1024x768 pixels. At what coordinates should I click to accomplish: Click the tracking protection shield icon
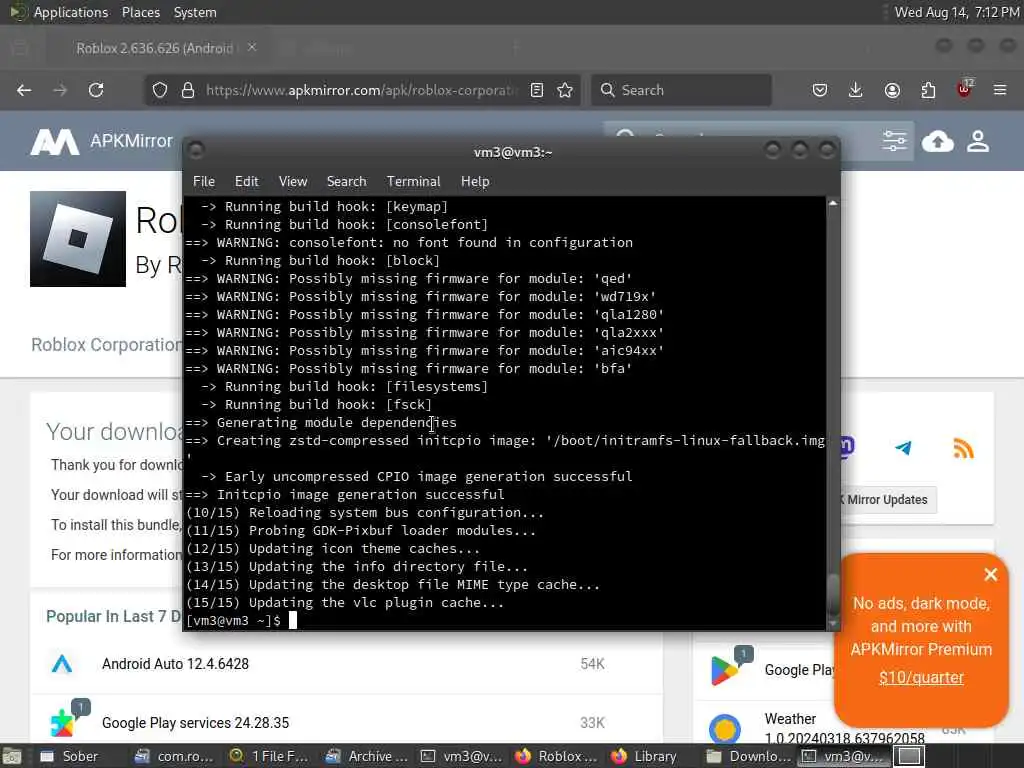[x=160, y=90]
